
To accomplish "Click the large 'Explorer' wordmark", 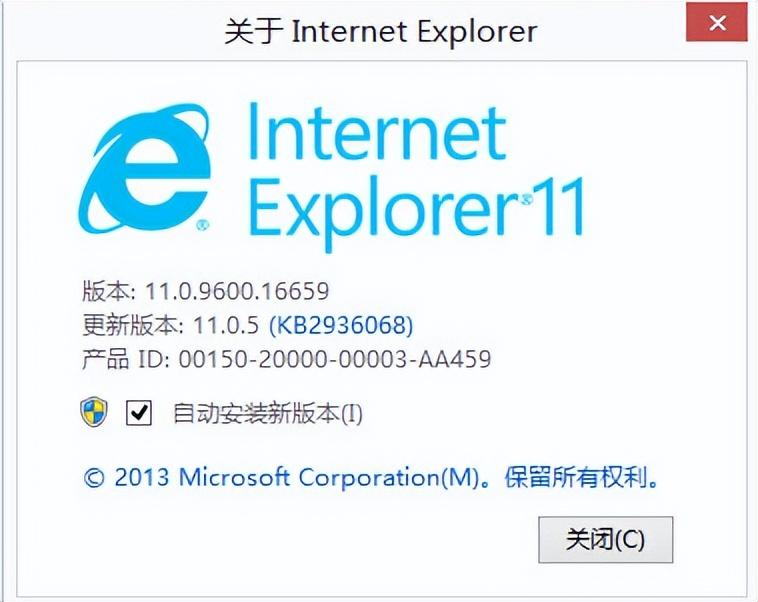I will pos(381,212).
